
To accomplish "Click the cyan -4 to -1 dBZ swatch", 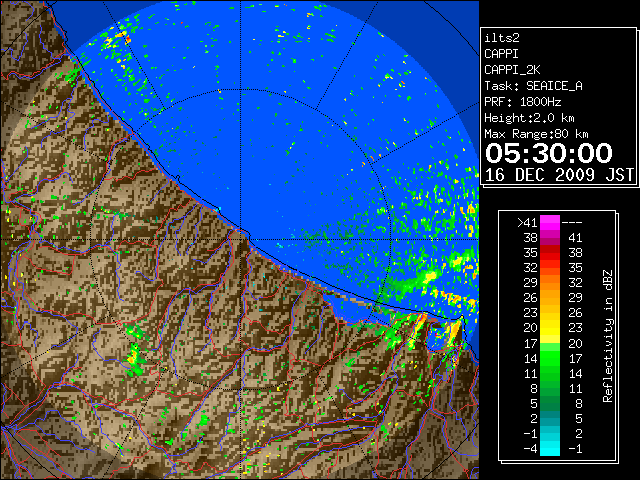I will coord(550,448).
